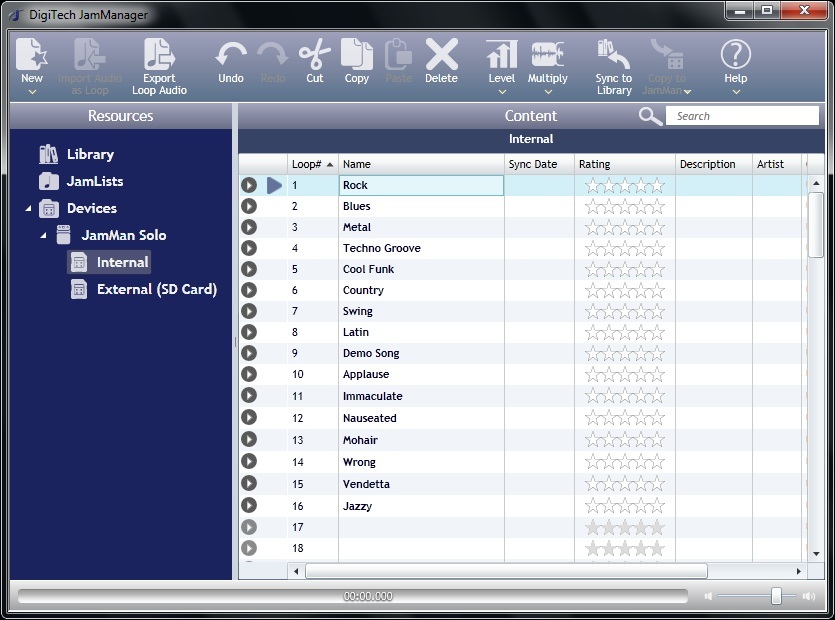Play the Metal loop preview

[249, 227]
